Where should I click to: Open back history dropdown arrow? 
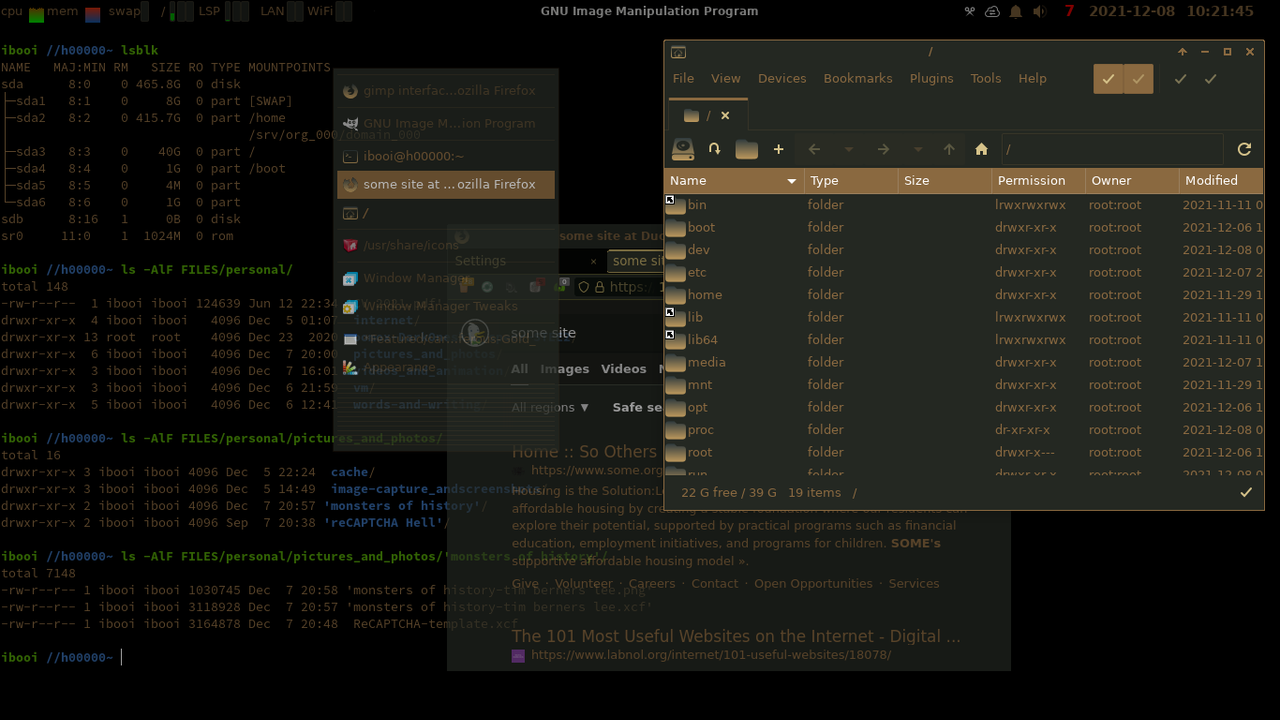click(x=848, y=150)
